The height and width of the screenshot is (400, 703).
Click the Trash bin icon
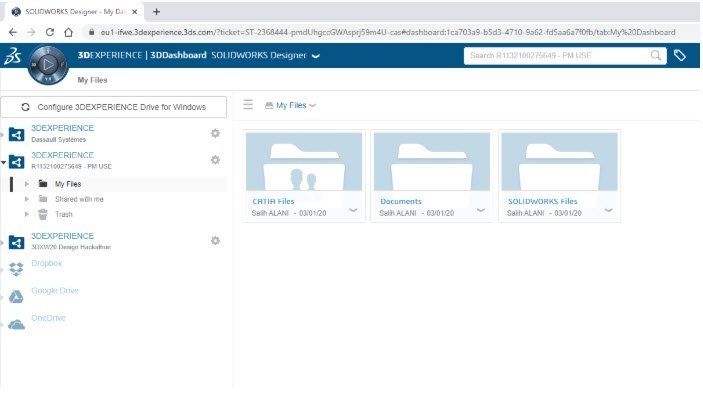[x=43, y=214]
